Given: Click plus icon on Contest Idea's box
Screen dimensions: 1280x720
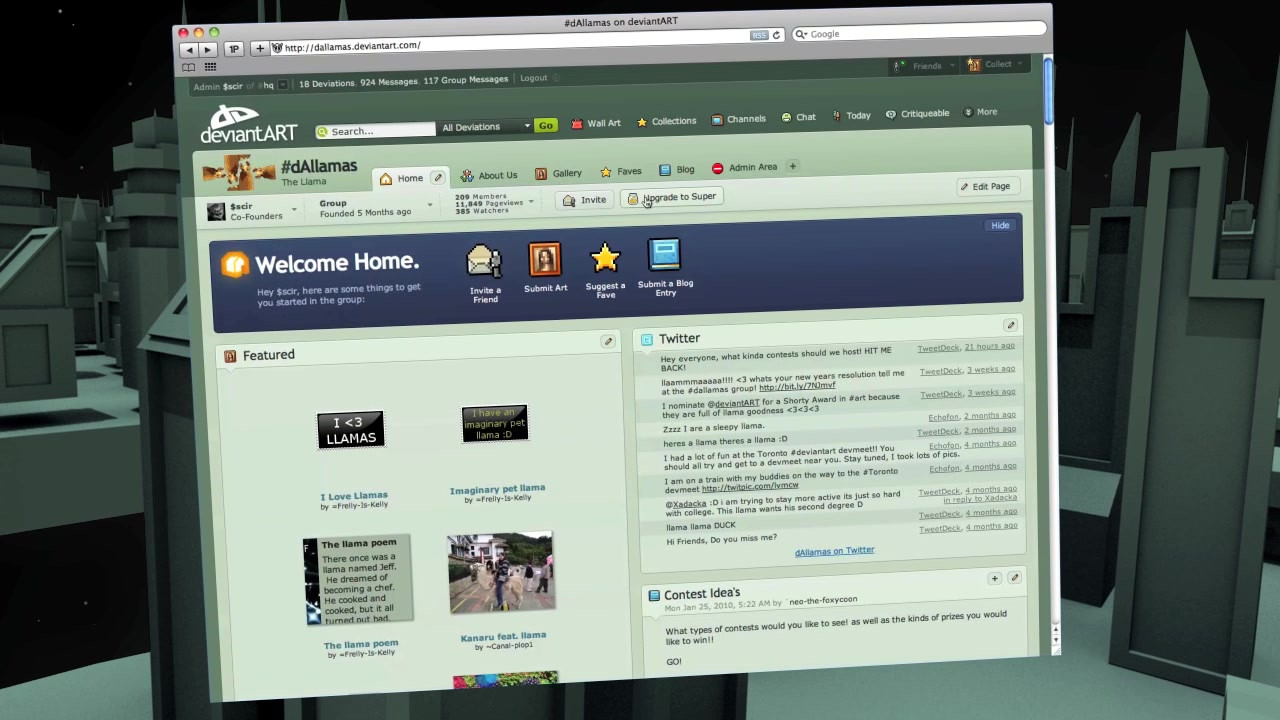Looking at the screenshot, I should [994, 578].
